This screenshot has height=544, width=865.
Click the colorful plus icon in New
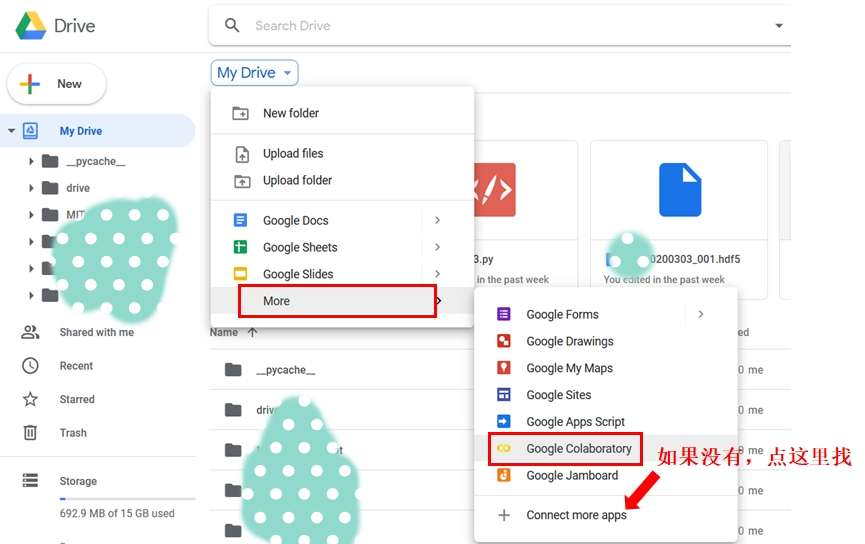(x=30, y=84)
